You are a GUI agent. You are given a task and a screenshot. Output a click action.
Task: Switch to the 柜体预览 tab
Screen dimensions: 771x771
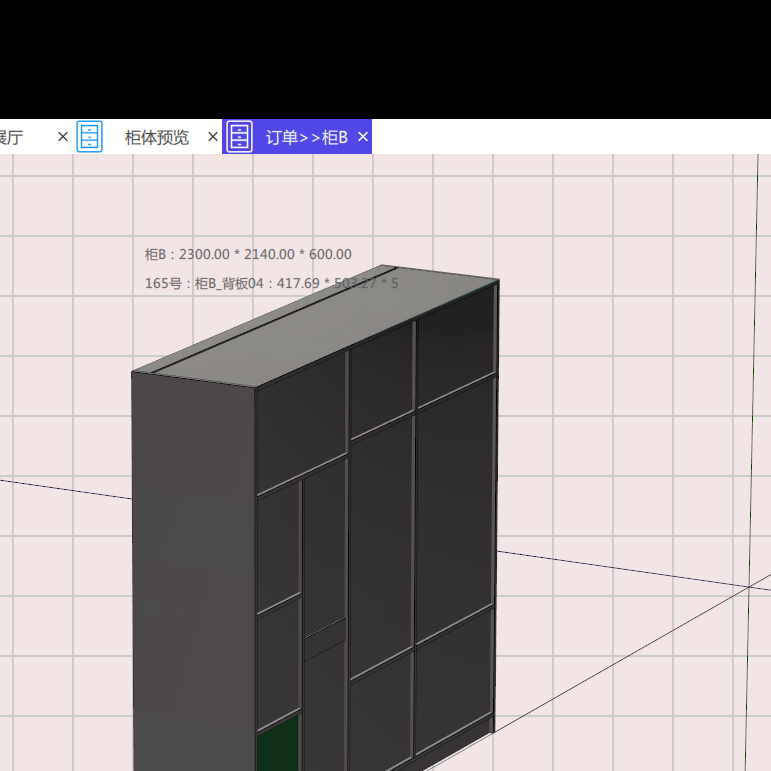(x=156, y=137)
